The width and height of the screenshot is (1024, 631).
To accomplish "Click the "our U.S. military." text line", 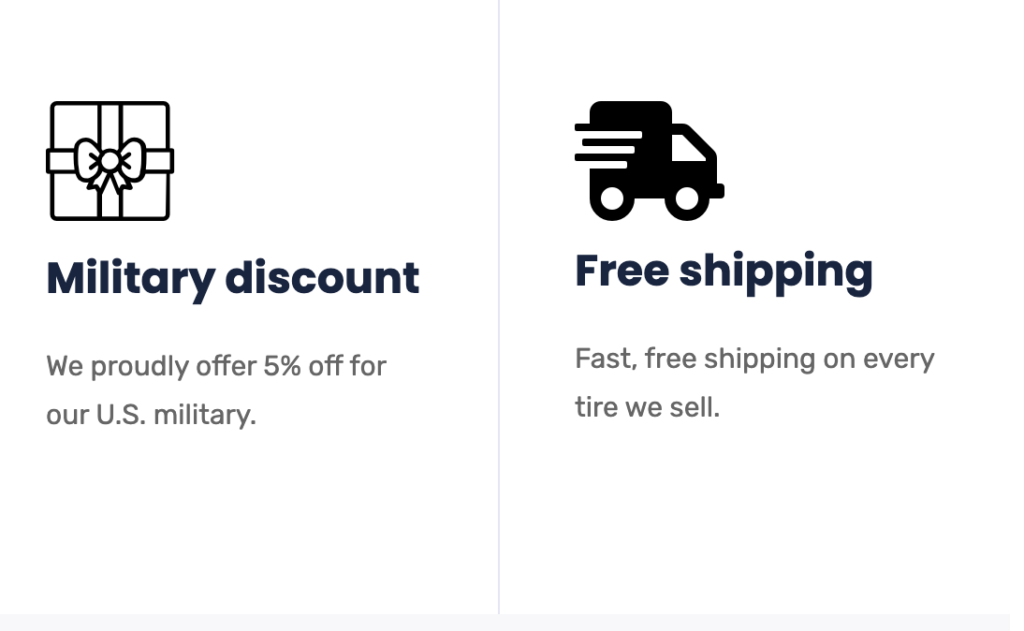I will [151, 415].
